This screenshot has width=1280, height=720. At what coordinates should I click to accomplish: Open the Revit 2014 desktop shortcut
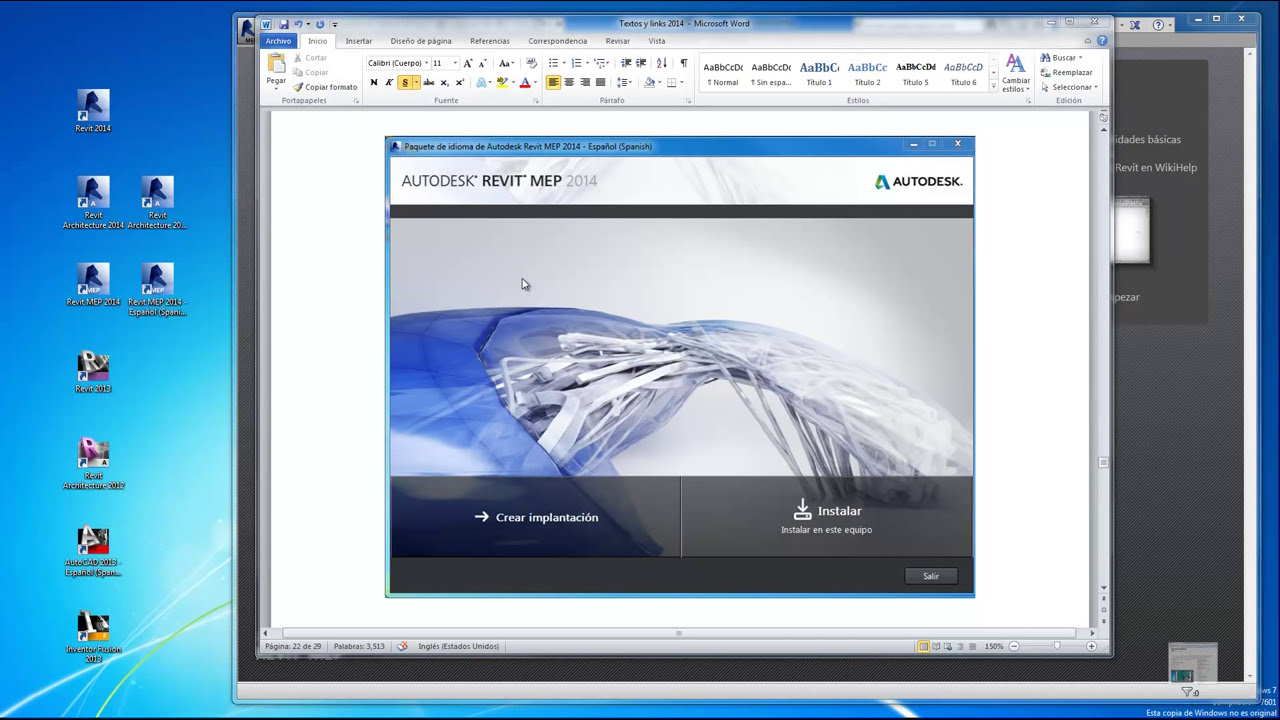(93, 111)
